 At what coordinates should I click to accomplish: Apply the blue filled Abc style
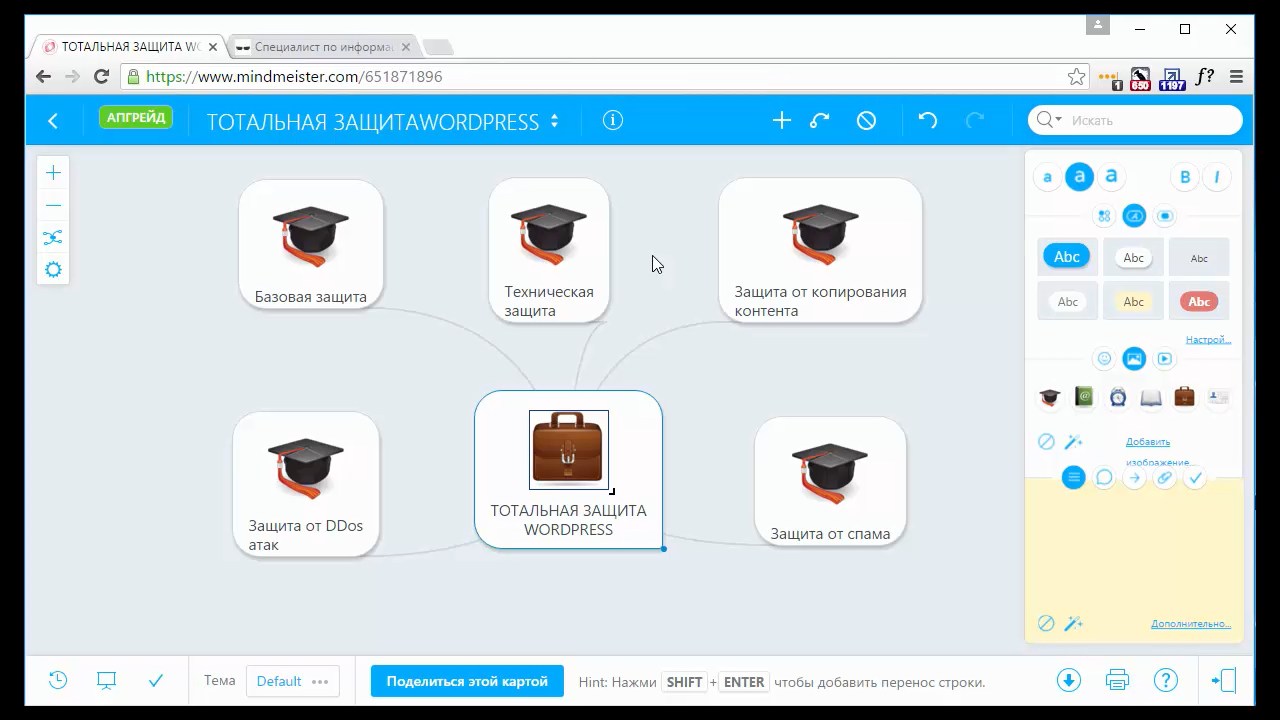(1067, 257)
